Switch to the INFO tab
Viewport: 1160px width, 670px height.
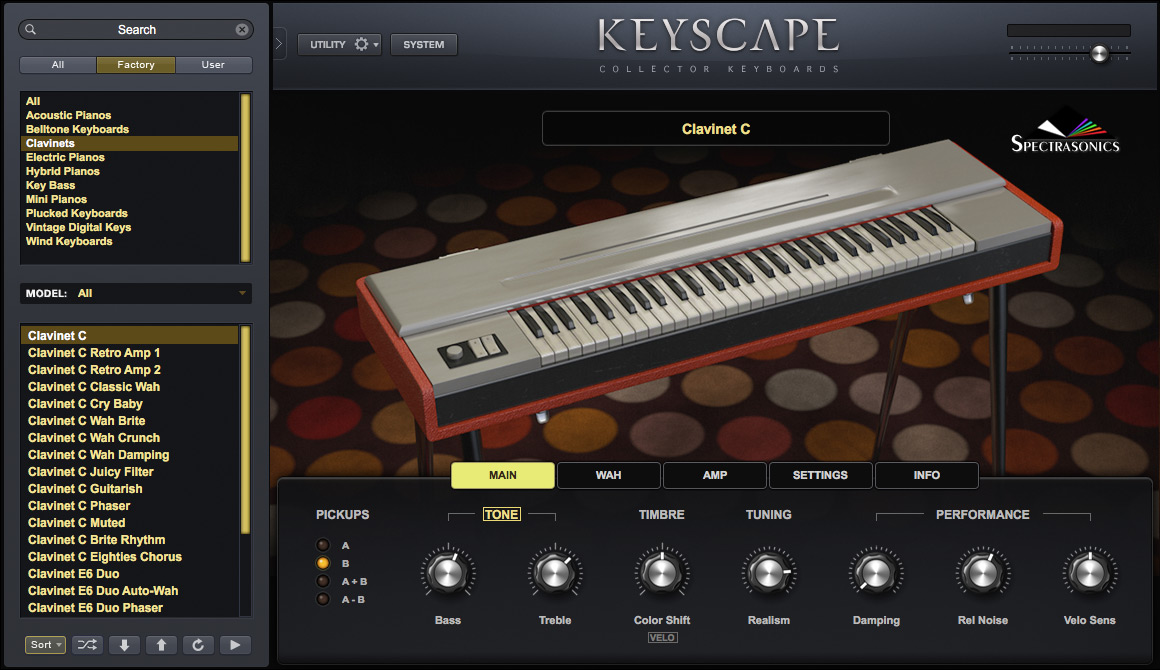(927, 475)
